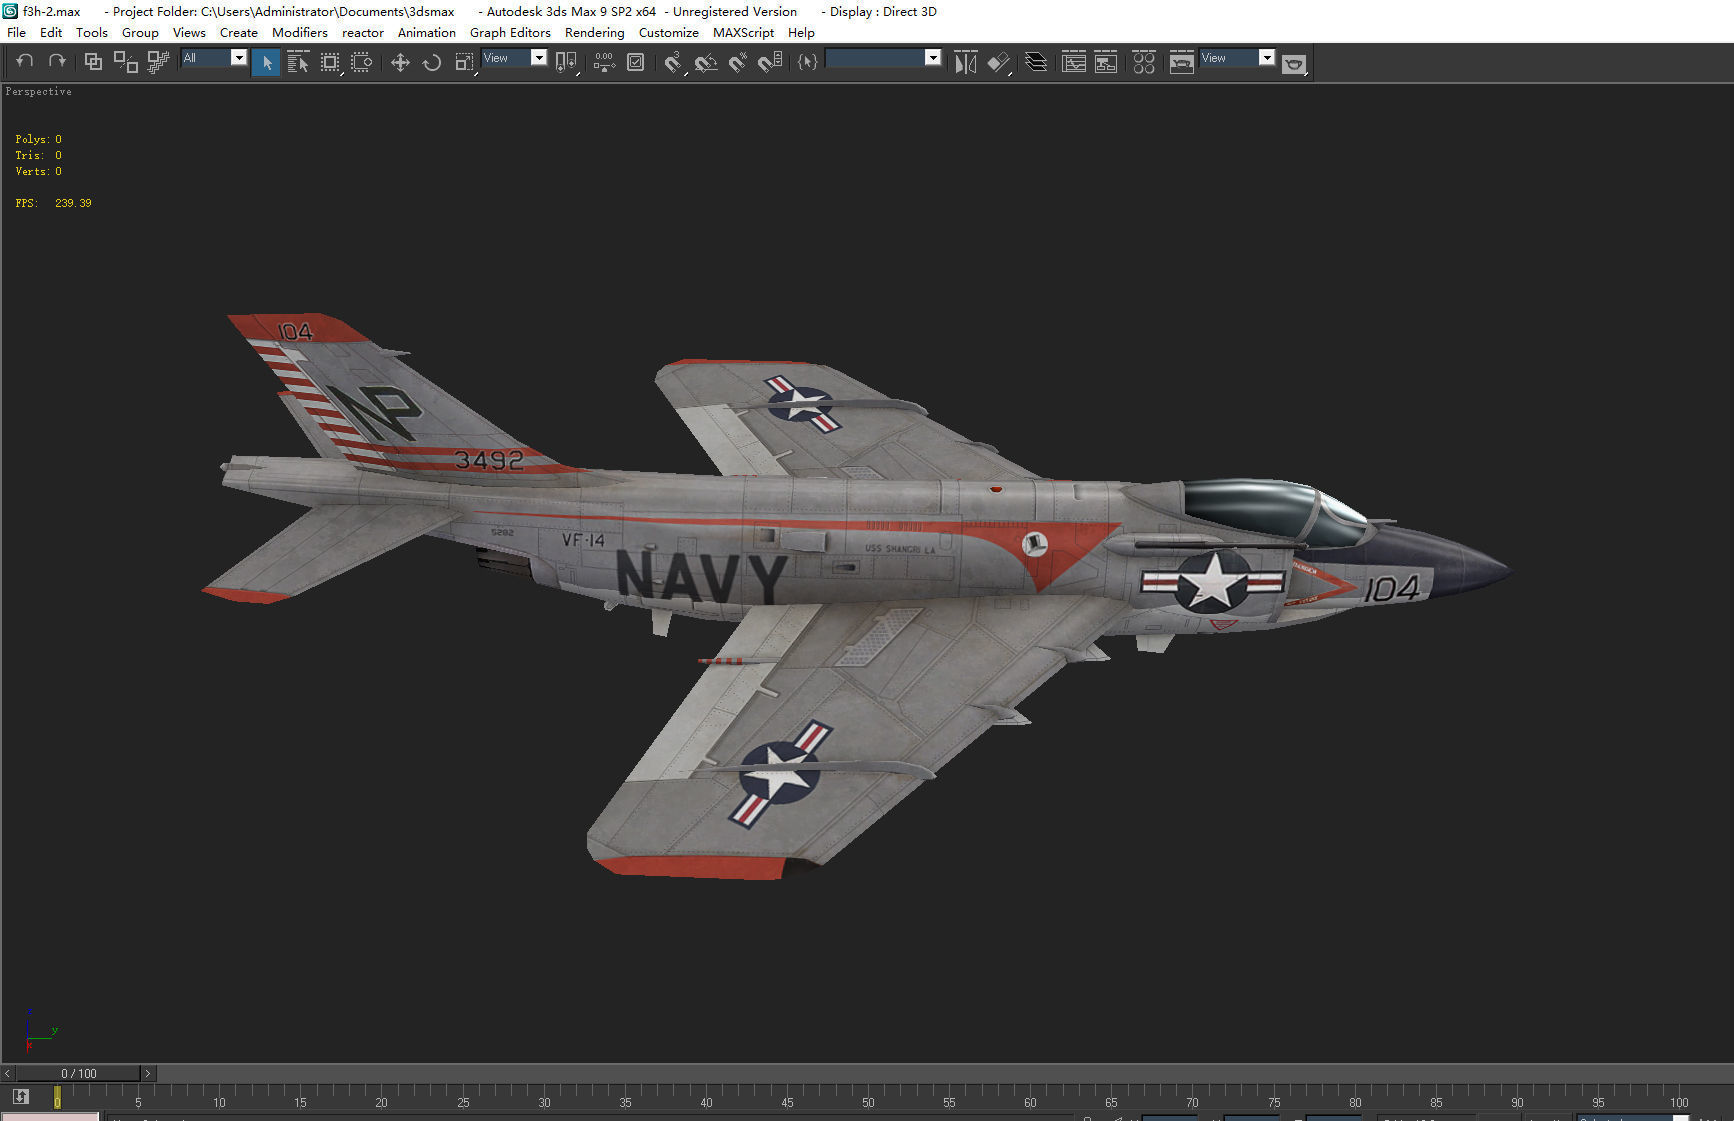
Task: Open the Layer Manager icon
Action: pyautogui.click(x=1037, y=62)
